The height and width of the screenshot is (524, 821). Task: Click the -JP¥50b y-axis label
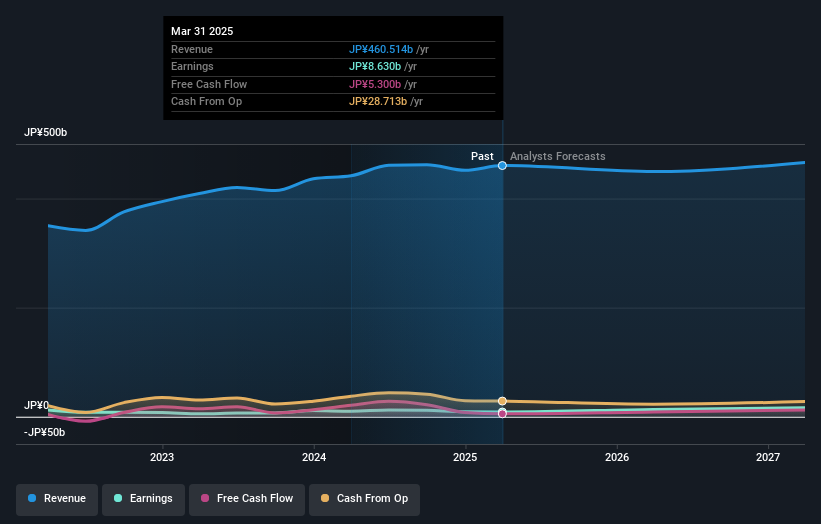[x=45, y=432]
